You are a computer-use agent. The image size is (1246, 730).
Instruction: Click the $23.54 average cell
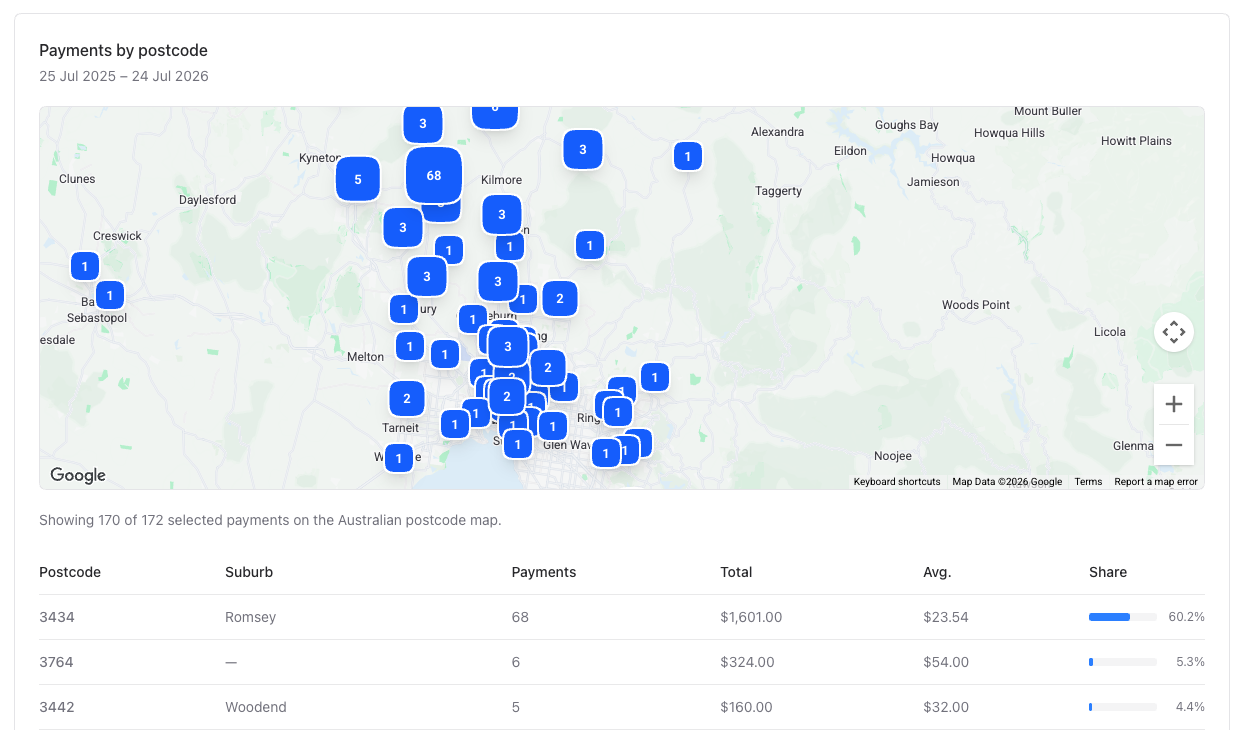click(946, 617)
